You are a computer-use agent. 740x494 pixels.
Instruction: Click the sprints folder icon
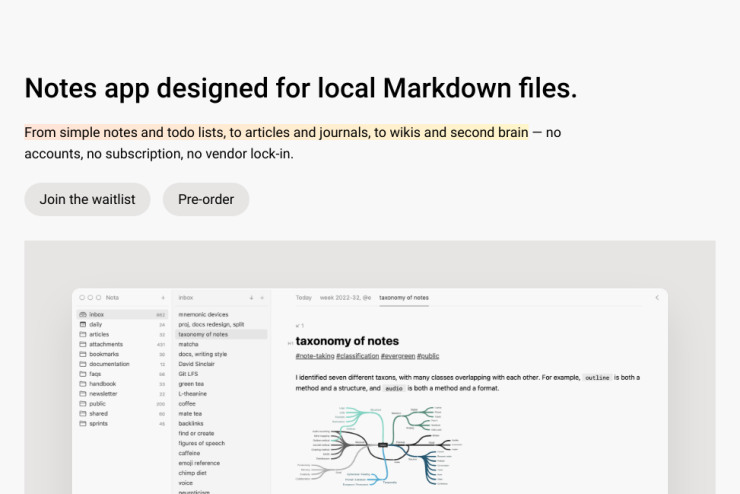83,423
